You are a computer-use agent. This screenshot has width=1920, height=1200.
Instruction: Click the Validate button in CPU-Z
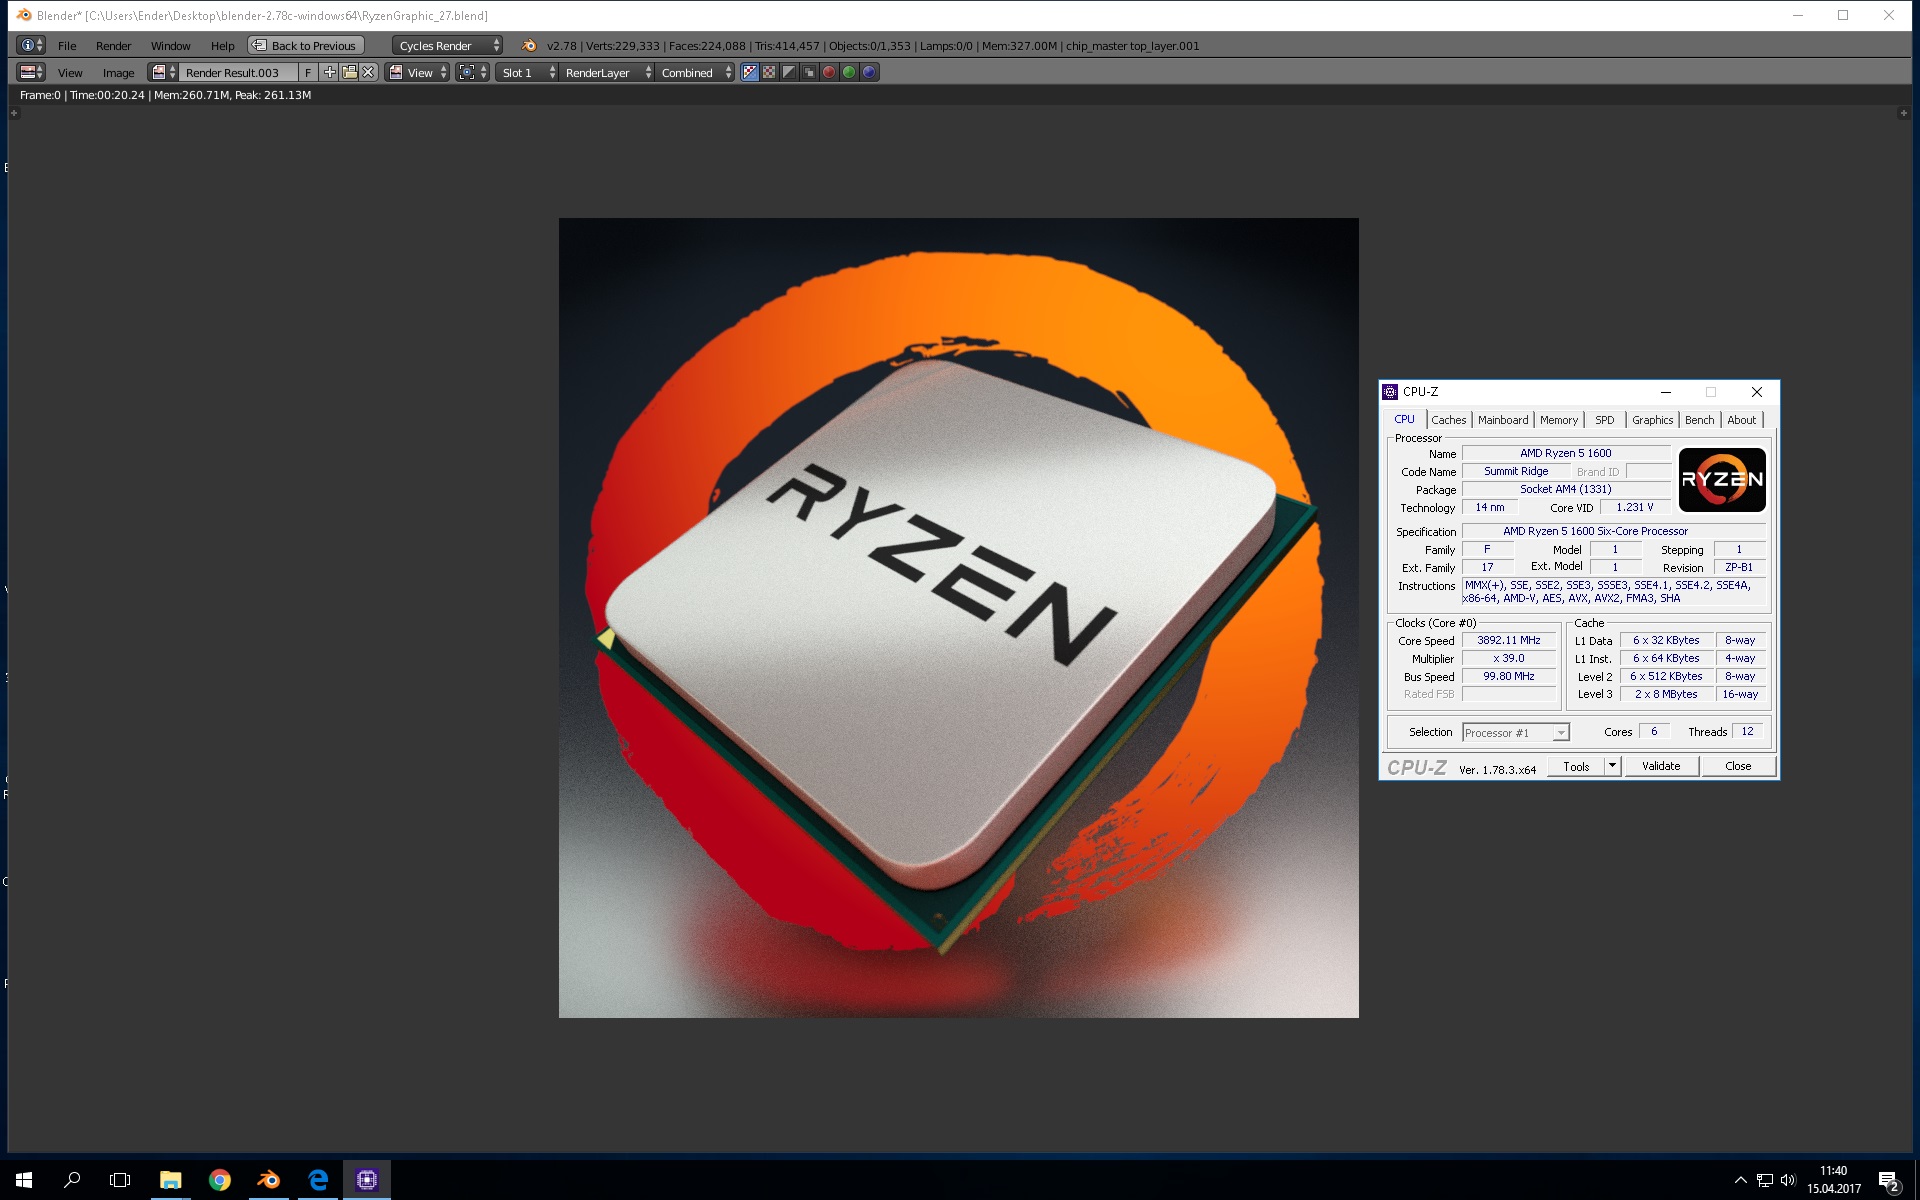point(1661,766)
